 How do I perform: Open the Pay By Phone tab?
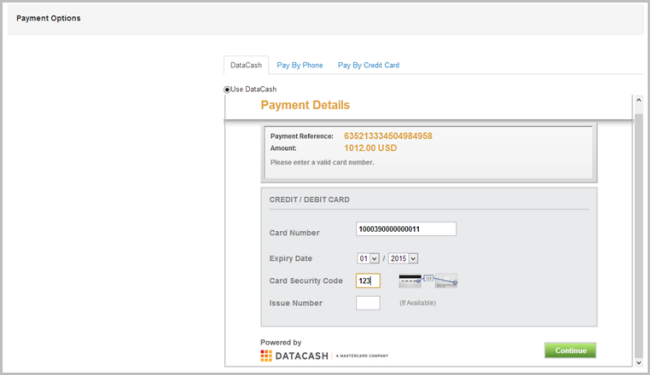(x=300, y=65)
